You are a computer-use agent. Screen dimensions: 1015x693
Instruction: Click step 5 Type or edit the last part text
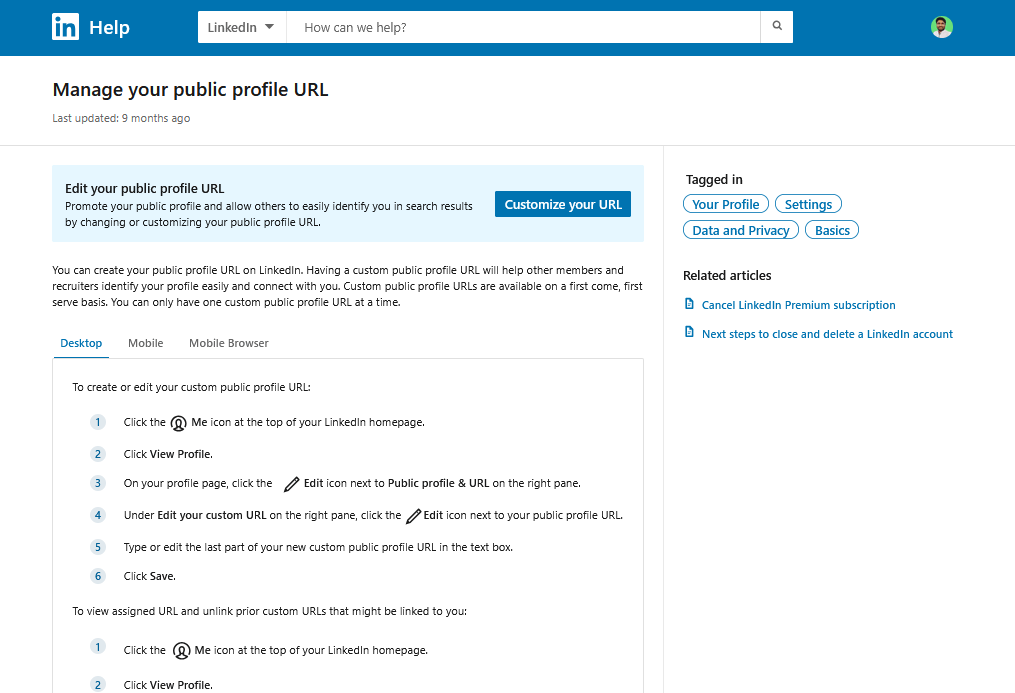[x=318, y=547]
